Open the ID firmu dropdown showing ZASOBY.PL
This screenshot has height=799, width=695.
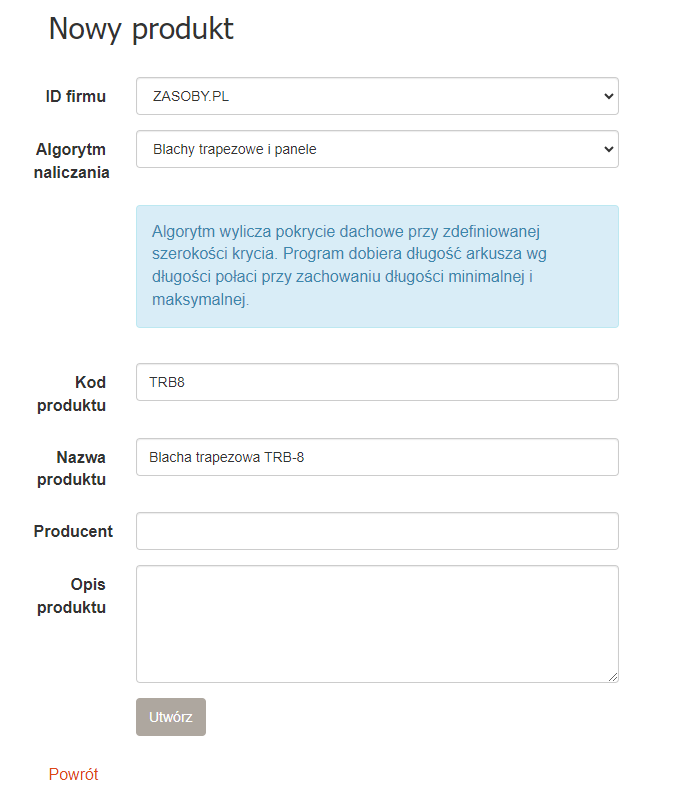point(376,97)
